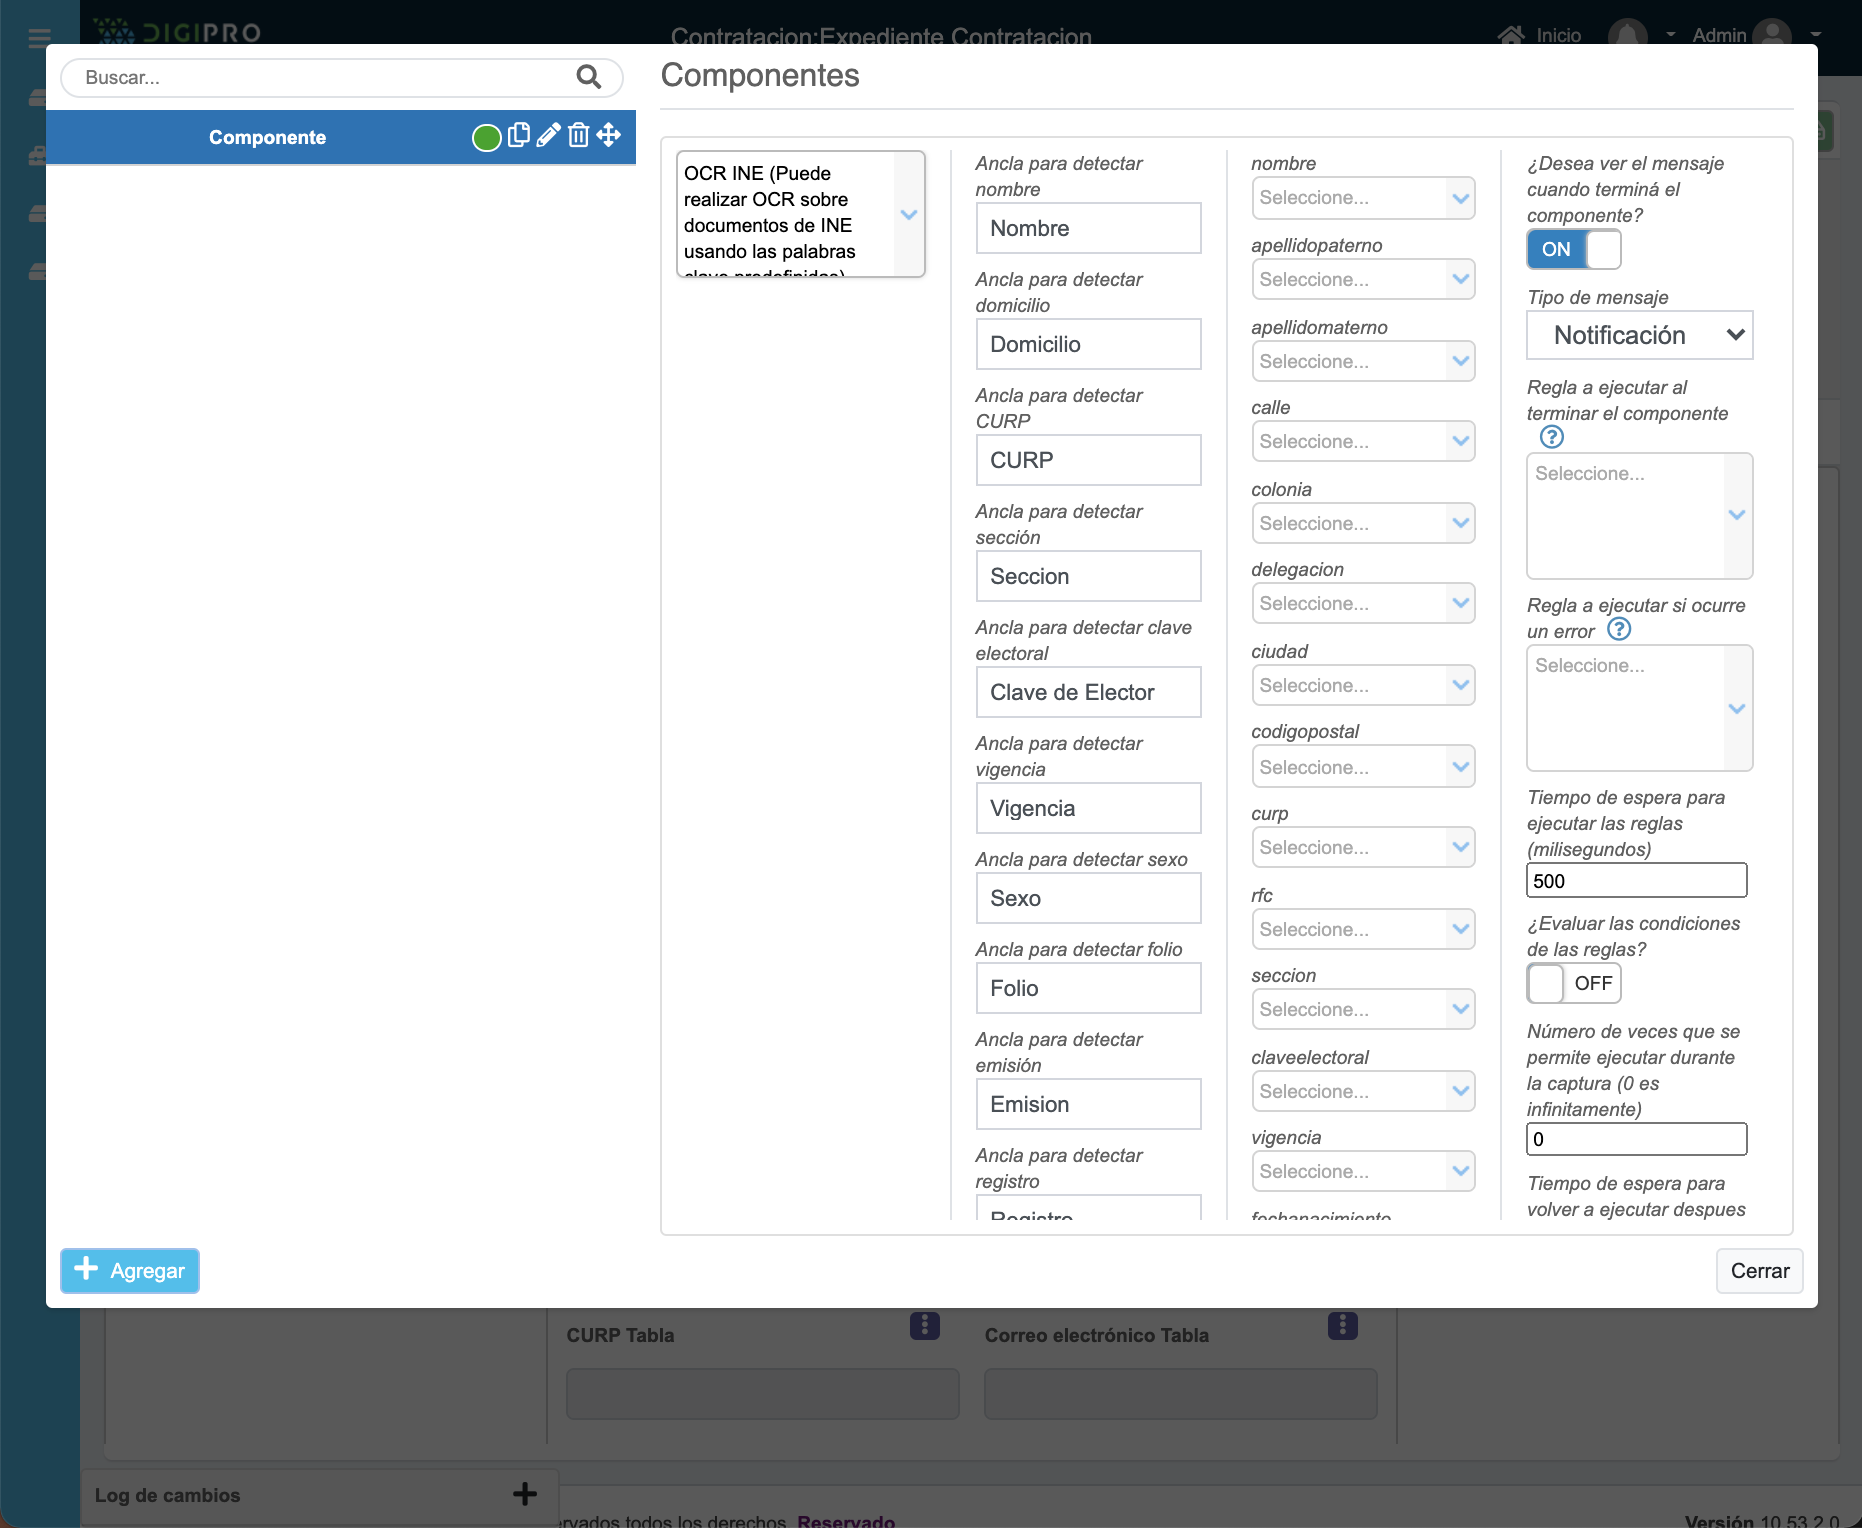Expand the OCR INE component type selector
1862x1528 pixels.
click(908, 214)
